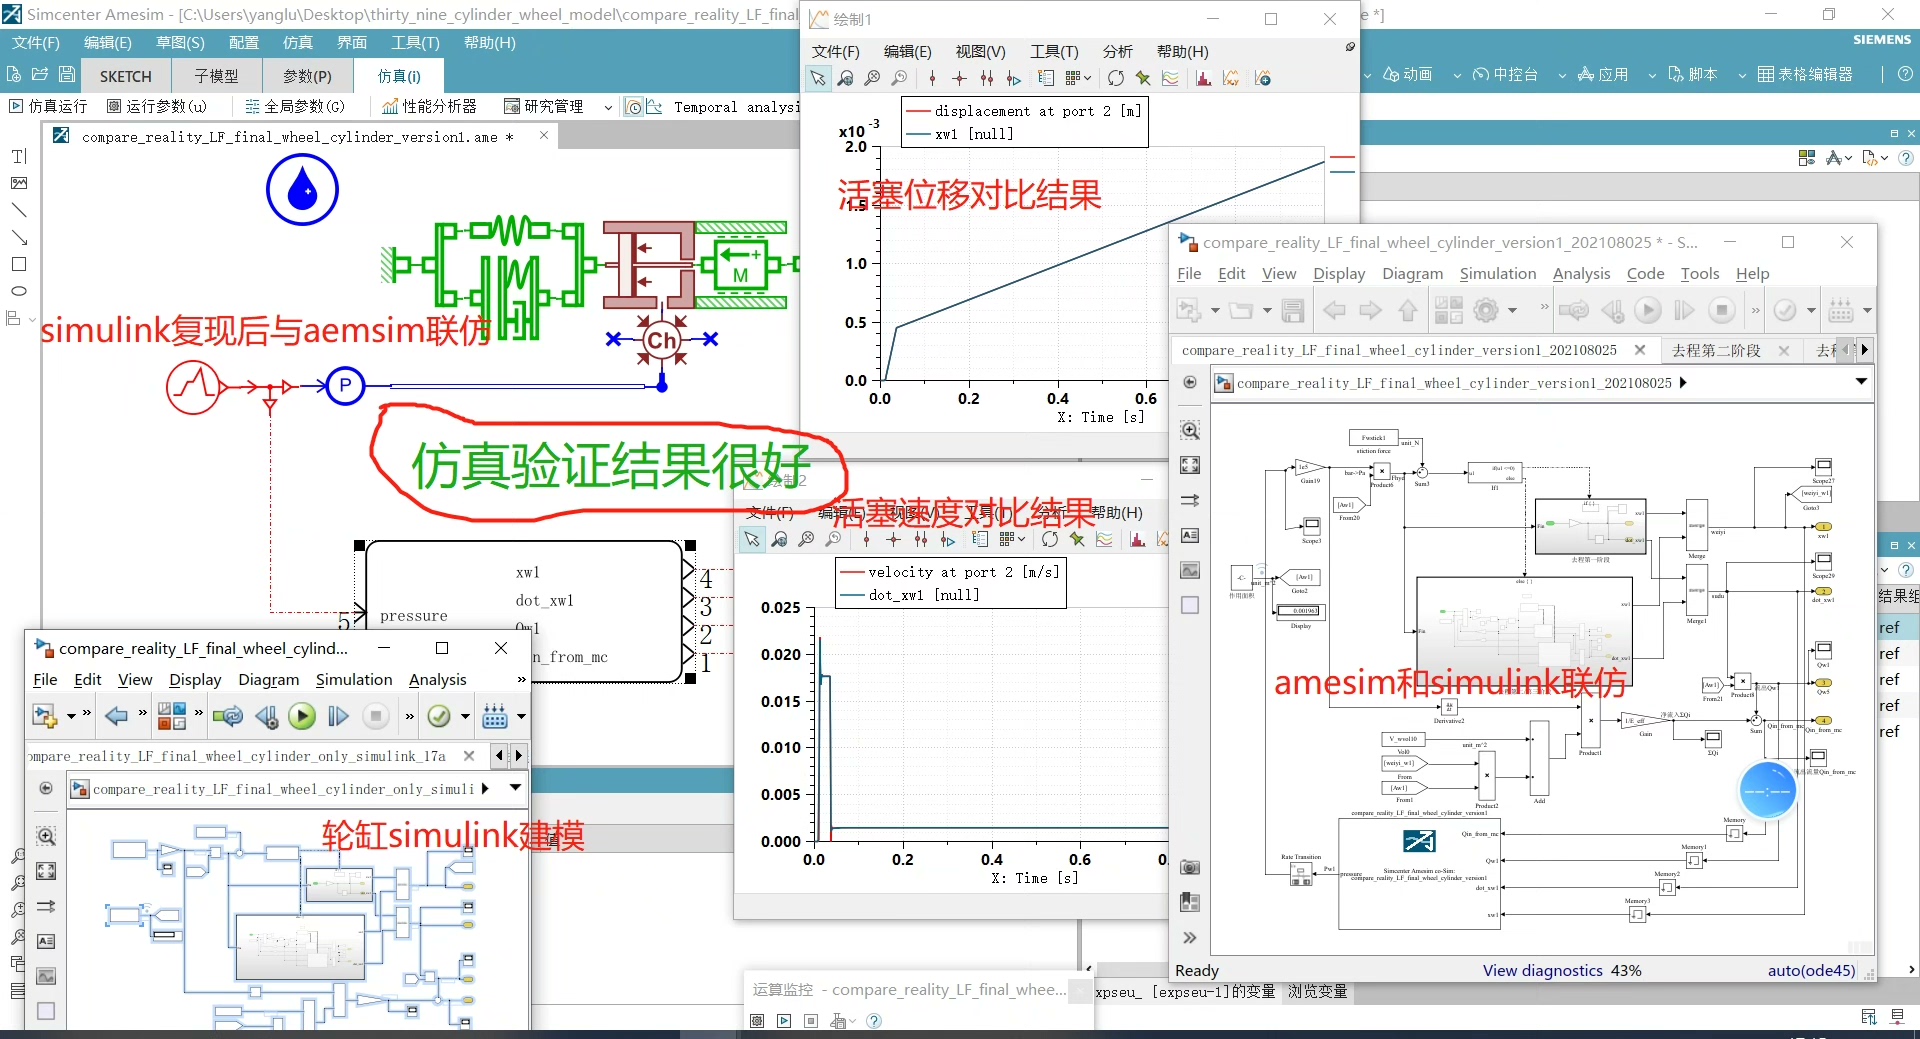Click the XY plot icon in plot 1 toolbar
The height and width of the screenshot is (1039, 1920).
click(x=1231, y=78)
